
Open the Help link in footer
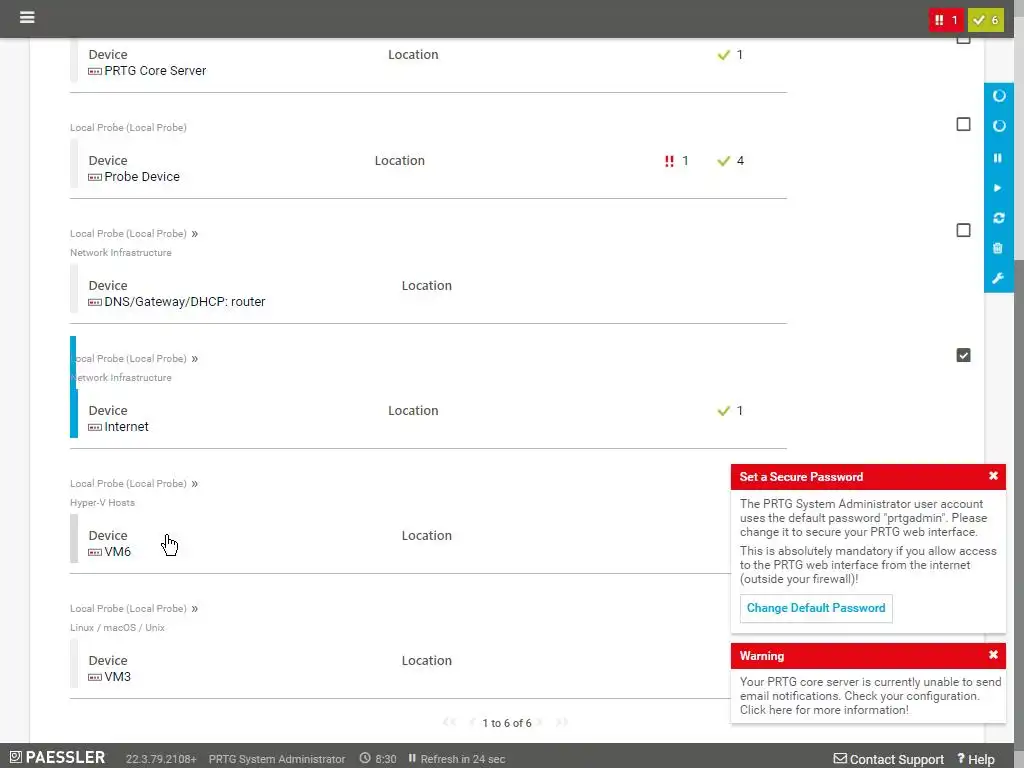(976, 759)
